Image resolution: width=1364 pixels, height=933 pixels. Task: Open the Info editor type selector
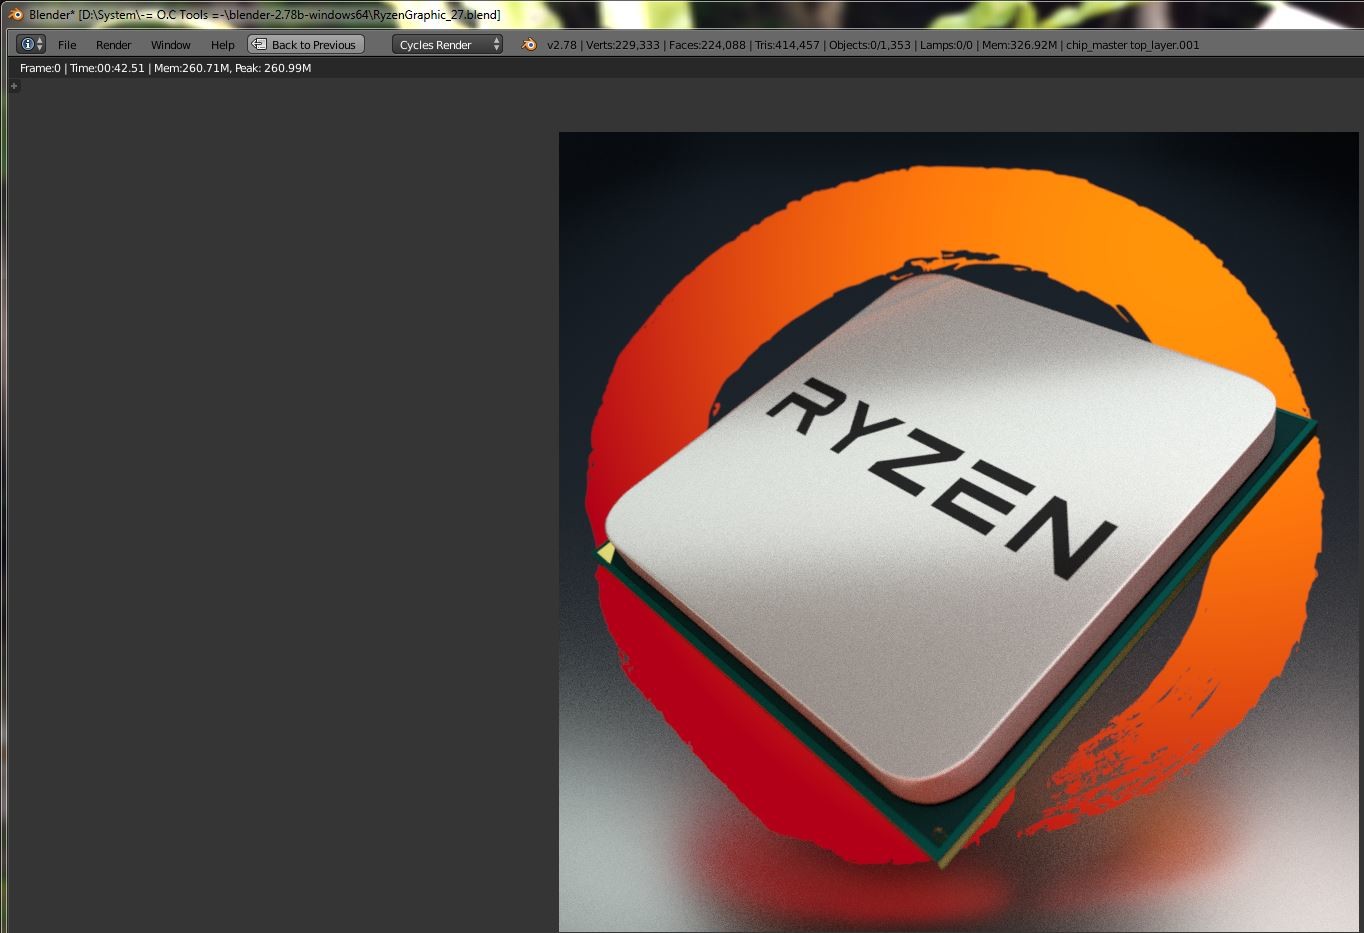[31, 44]
